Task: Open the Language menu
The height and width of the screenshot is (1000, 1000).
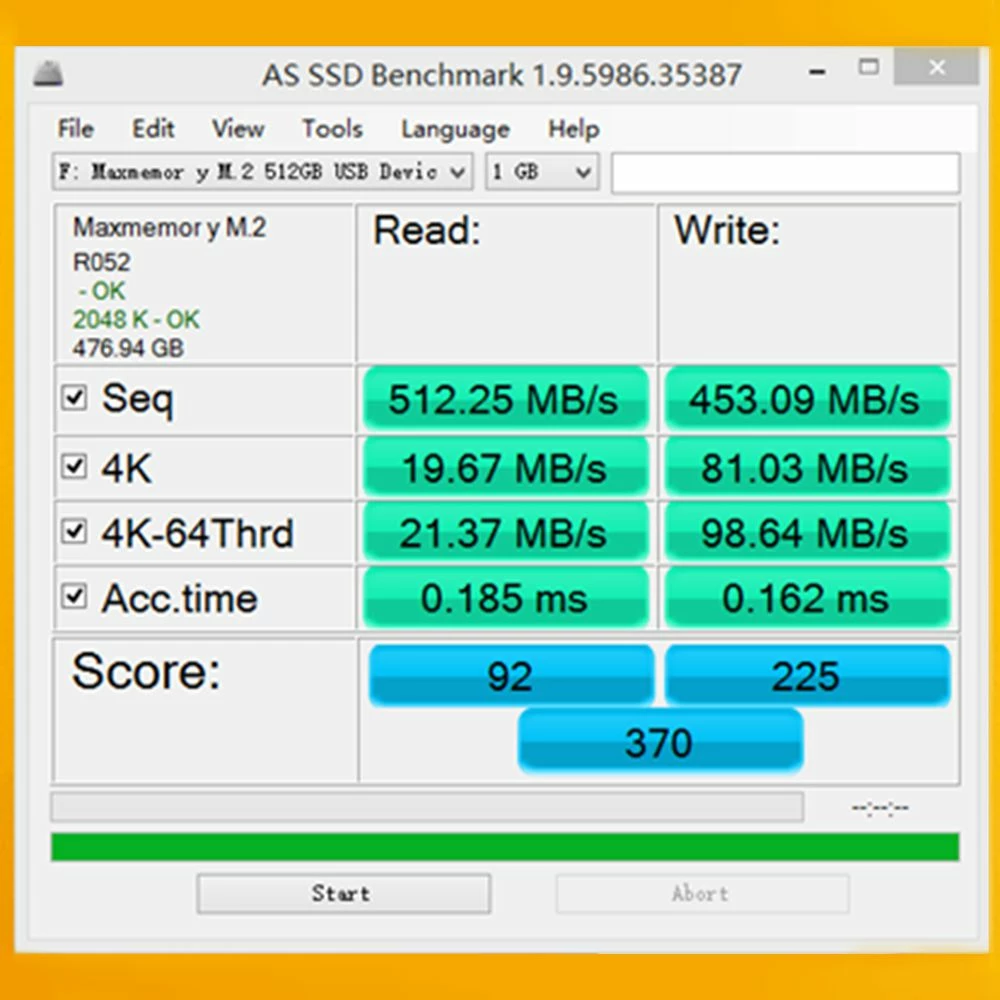Action: coord(455,129)
